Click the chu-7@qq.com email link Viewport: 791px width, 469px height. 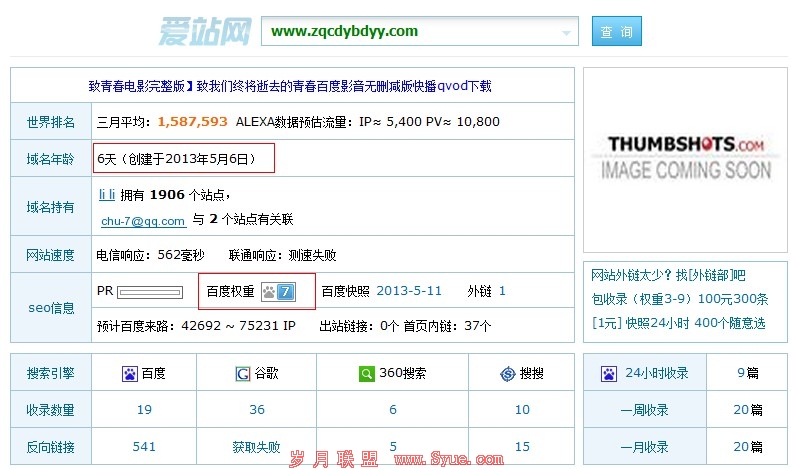[143, 221]
